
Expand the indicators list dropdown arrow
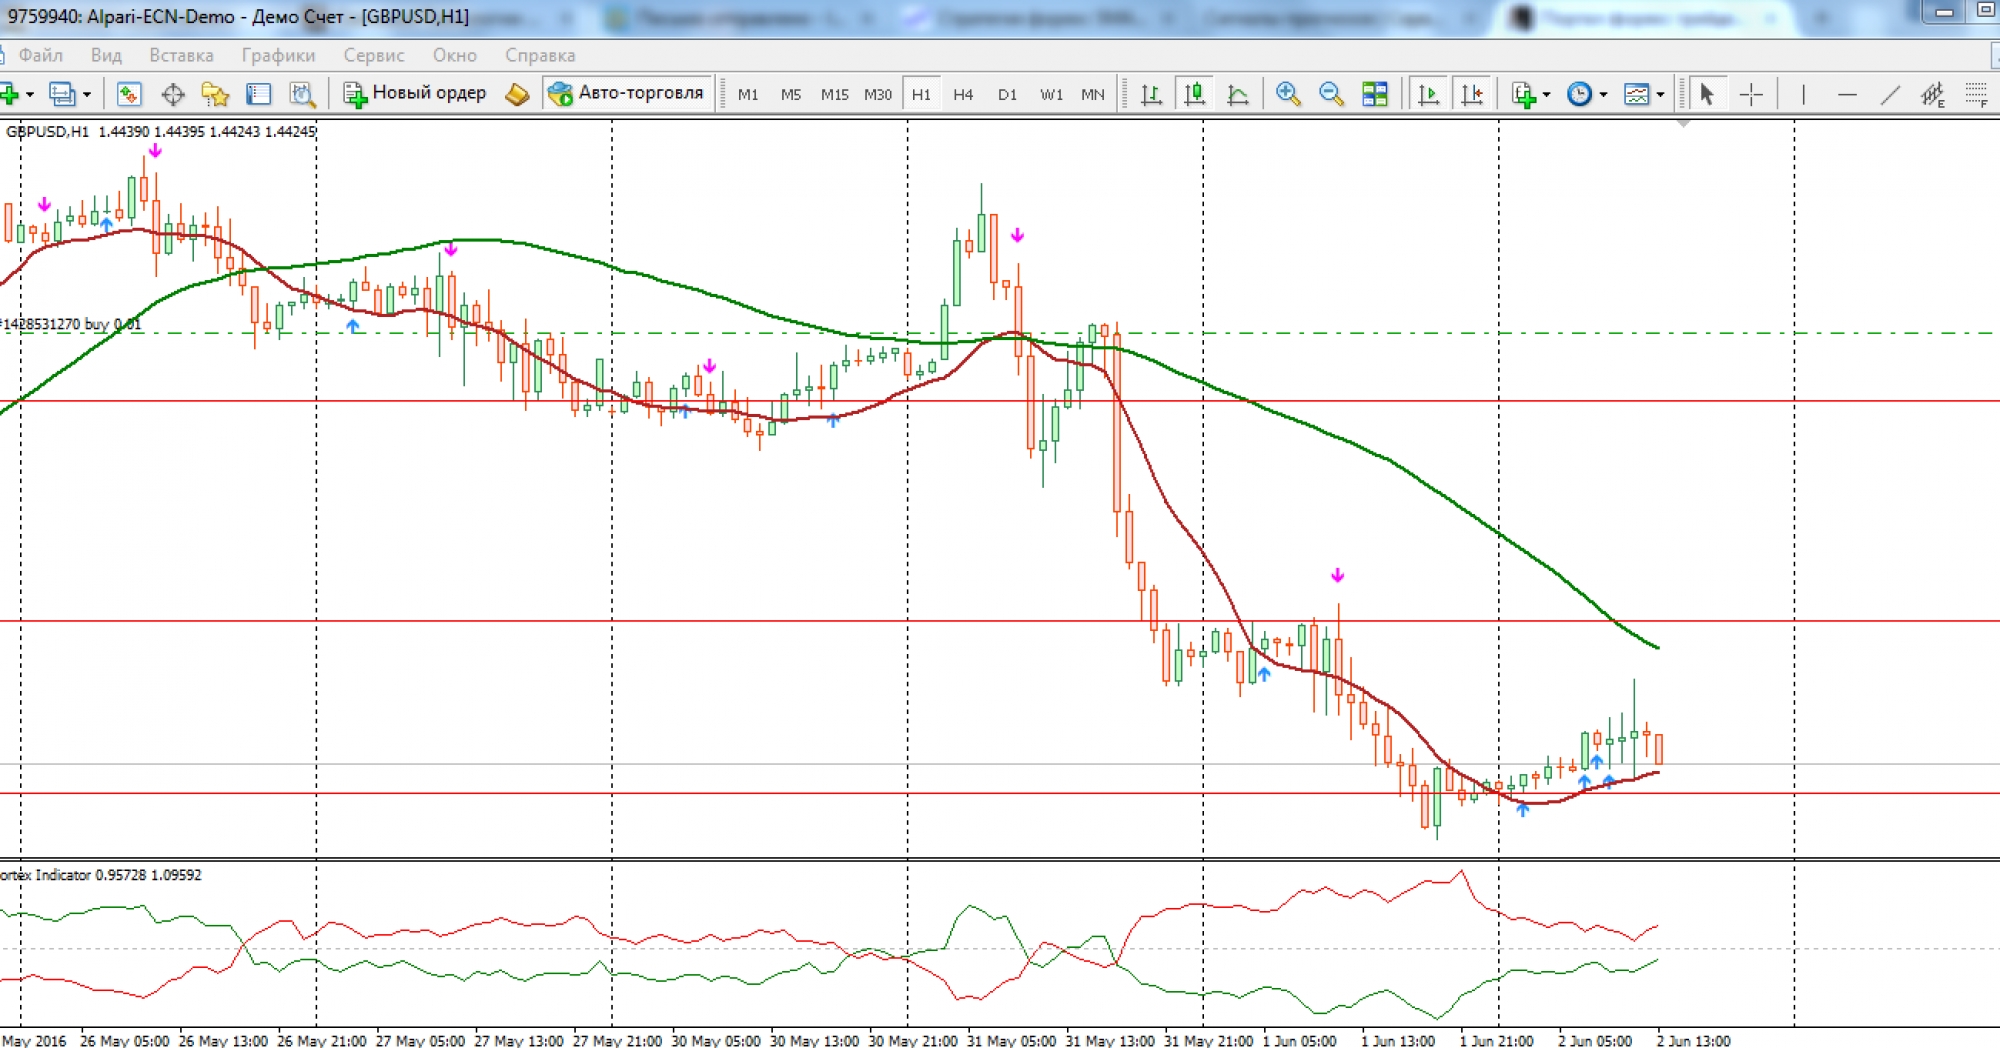point(1546,95)
